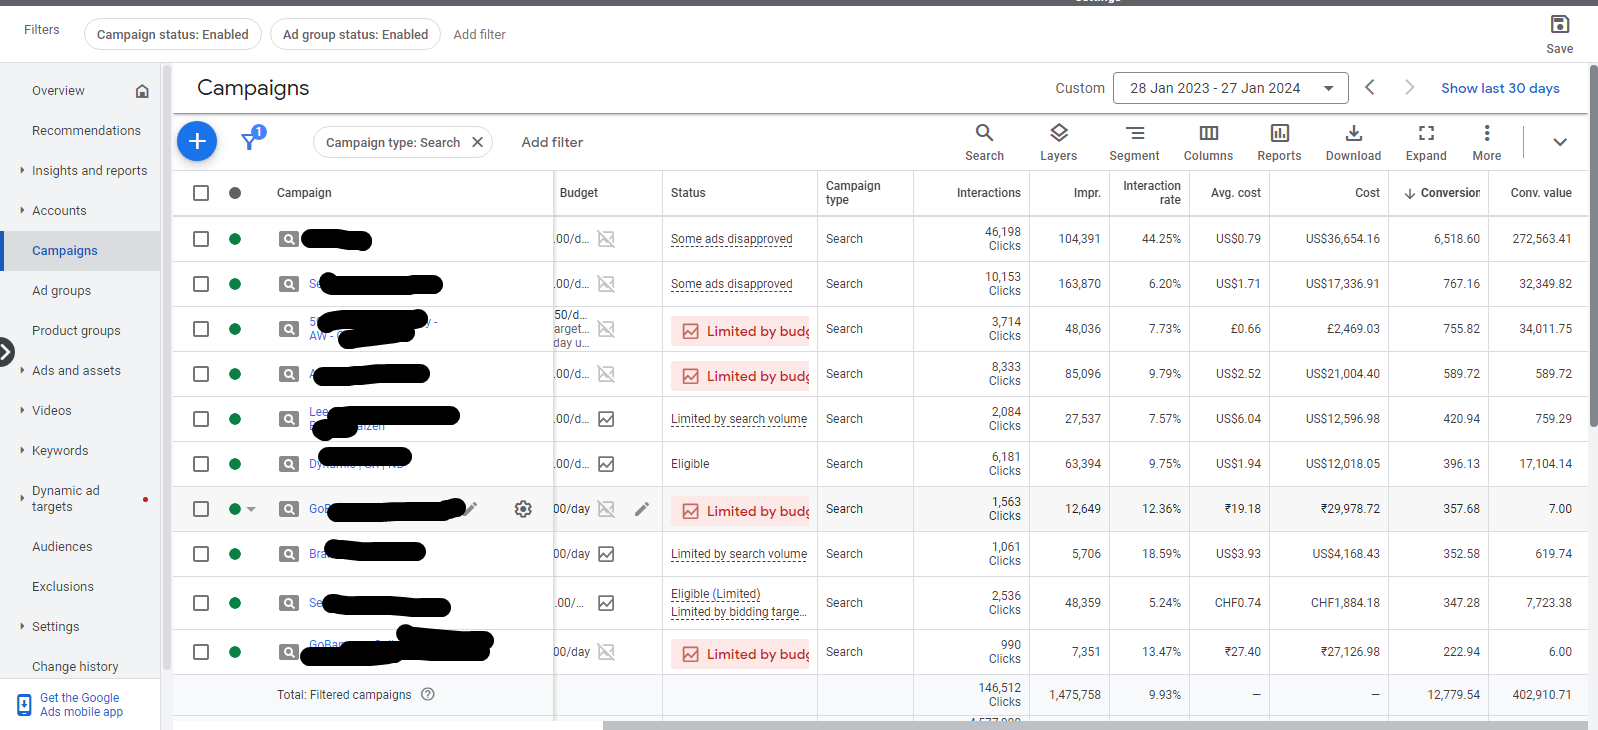This screenshot has height=730, width=1598.
Task: Collapse the toolbar using the chevron arrow
Action: point(1559,142)
